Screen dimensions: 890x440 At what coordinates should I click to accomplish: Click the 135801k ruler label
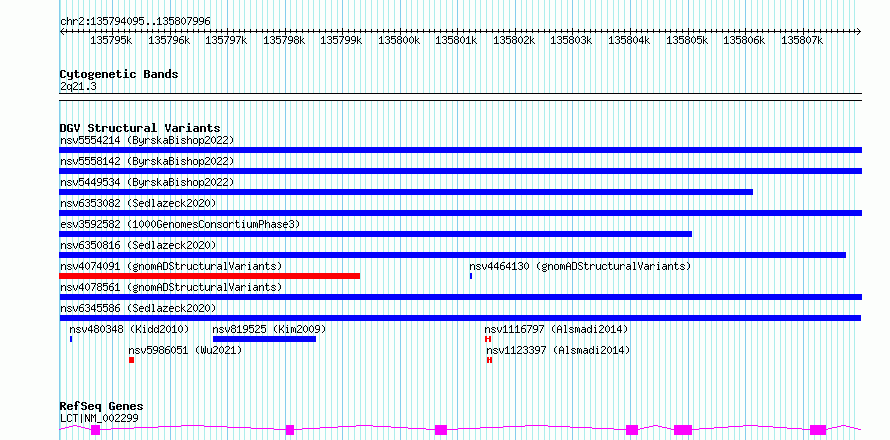pos(457,40)
